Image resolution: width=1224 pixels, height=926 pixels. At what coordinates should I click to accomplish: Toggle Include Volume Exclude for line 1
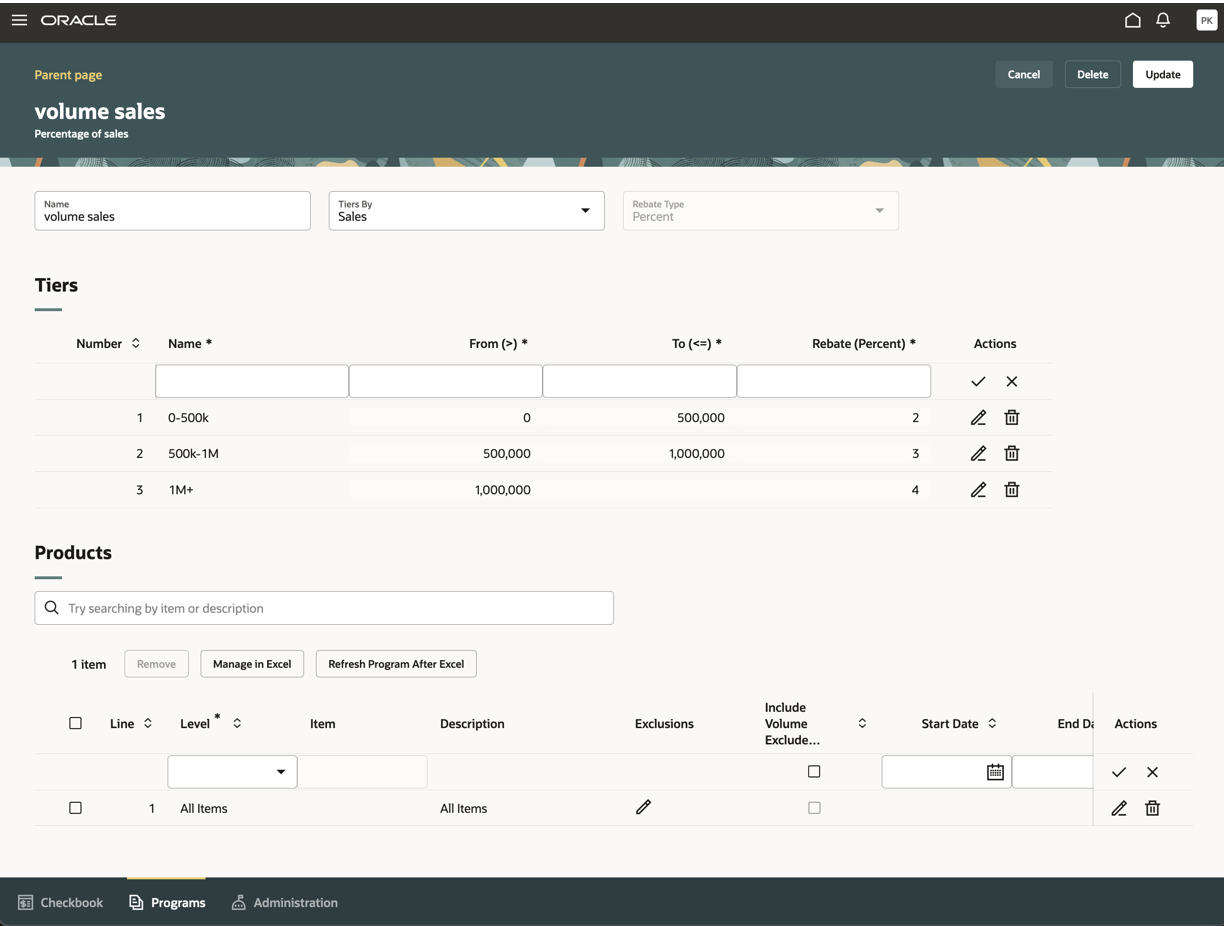click(x=814, y=807)
